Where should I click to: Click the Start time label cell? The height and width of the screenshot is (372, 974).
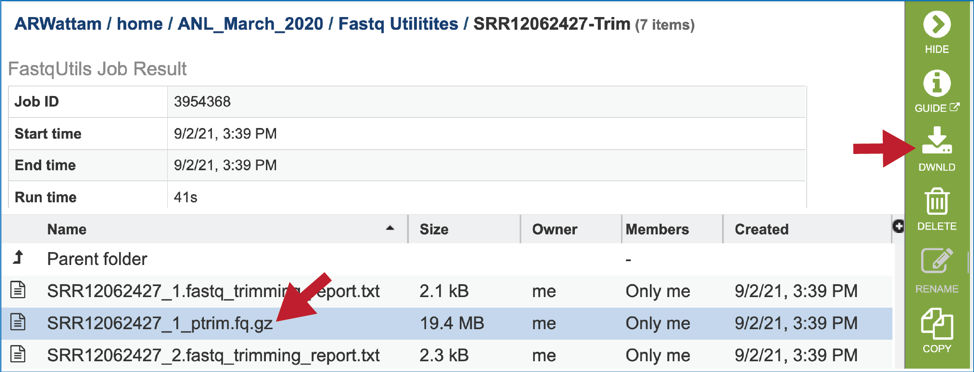[x=88, y=134]
